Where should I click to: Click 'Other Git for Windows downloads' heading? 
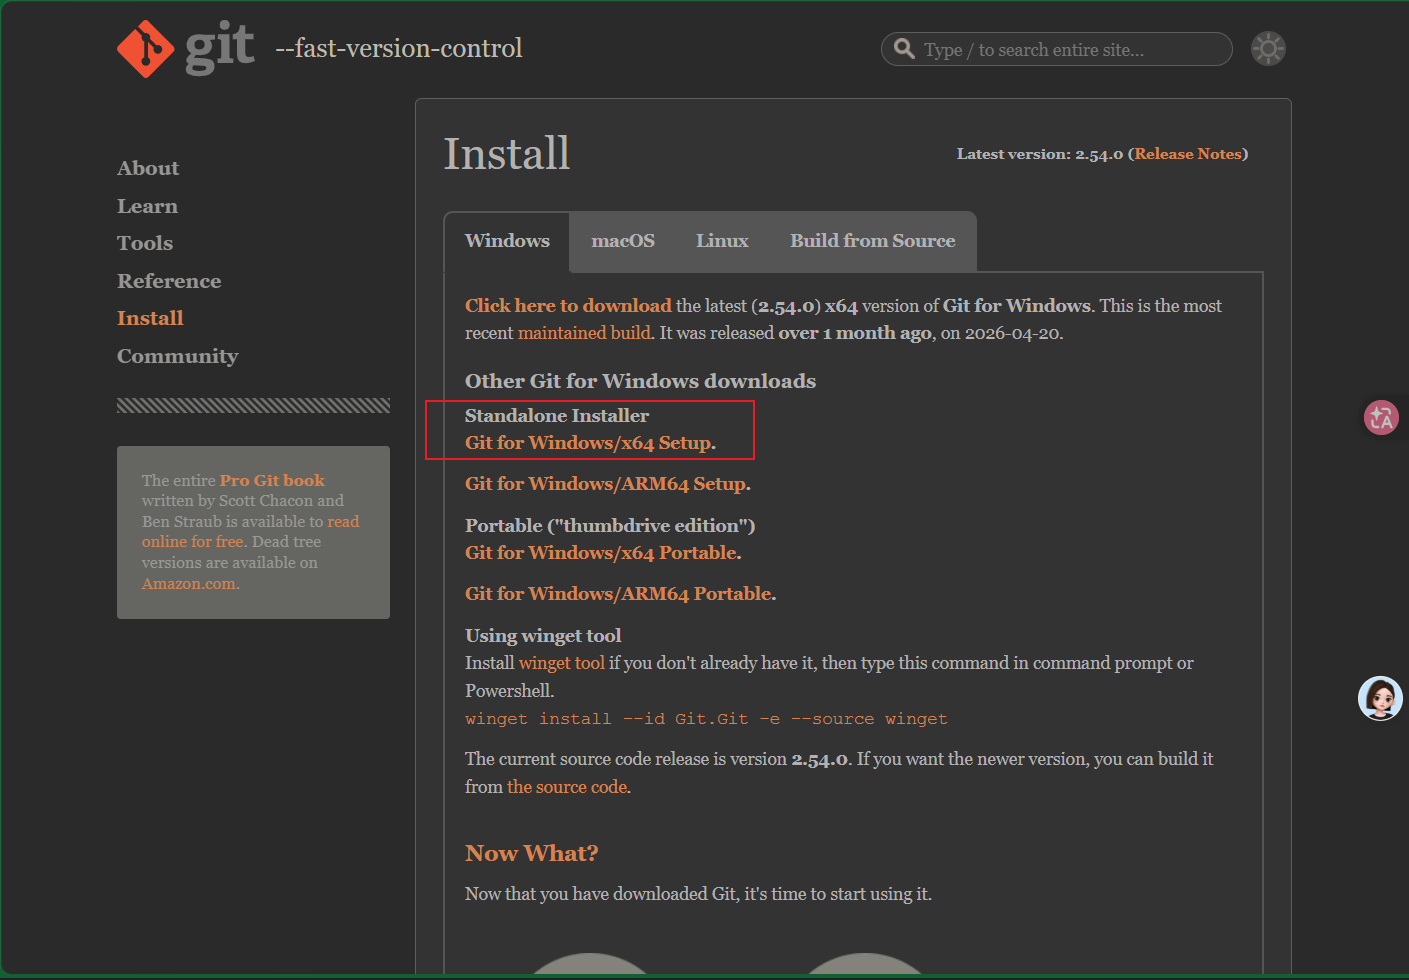point(640,381)
